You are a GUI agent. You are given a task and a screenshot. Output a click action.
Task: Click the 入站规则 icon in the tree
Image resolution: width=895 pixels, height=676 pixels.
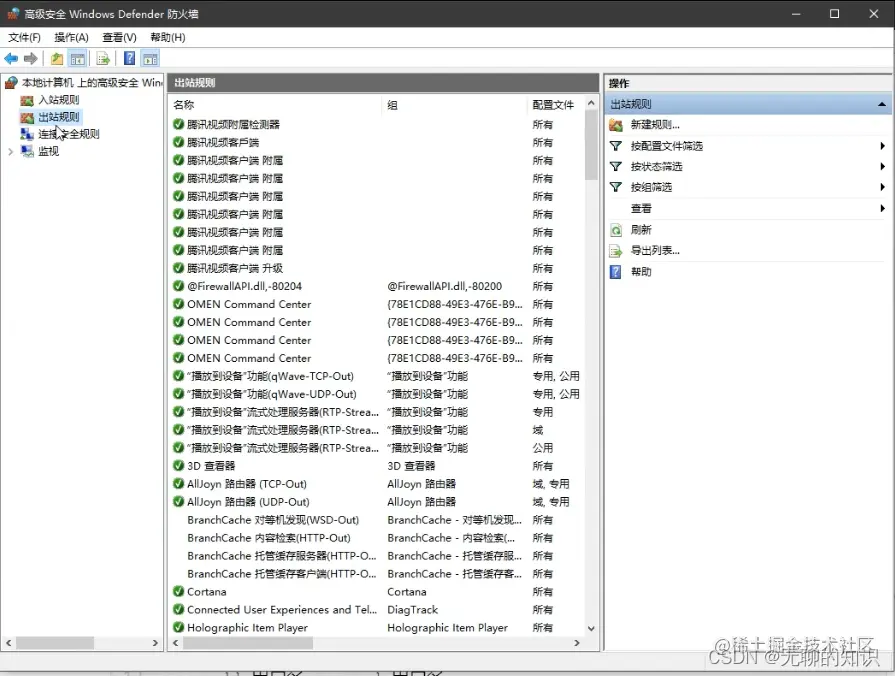pyautogui.click(x=27, y=100)
